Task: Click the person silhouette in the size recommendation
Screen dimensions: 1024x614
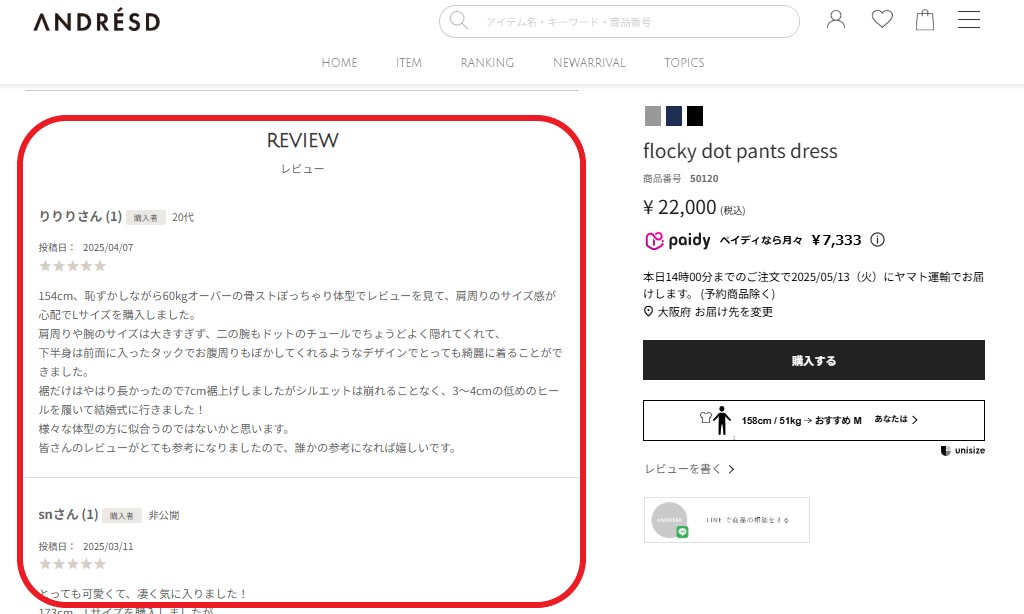Action: point(722,420)
